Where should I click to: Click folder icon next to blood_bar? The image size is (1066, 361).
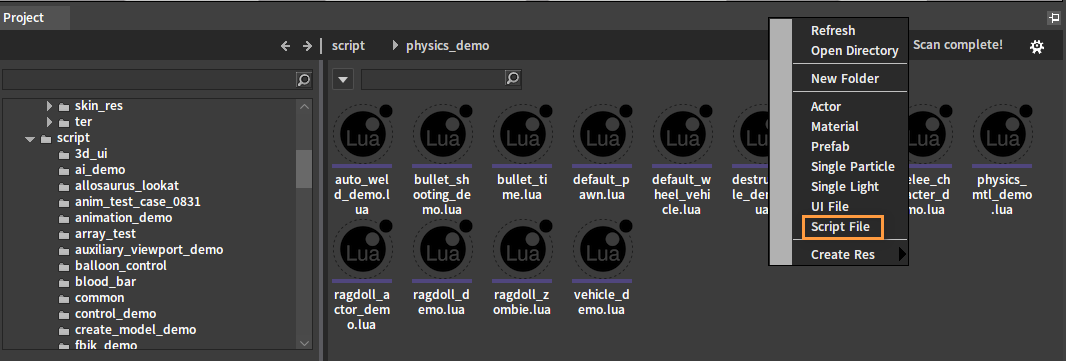pyautogui.click(x=63, y=282)
